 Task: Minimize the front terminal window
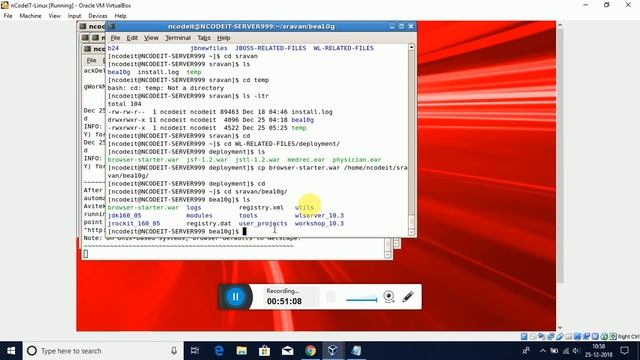coord(392,27)
